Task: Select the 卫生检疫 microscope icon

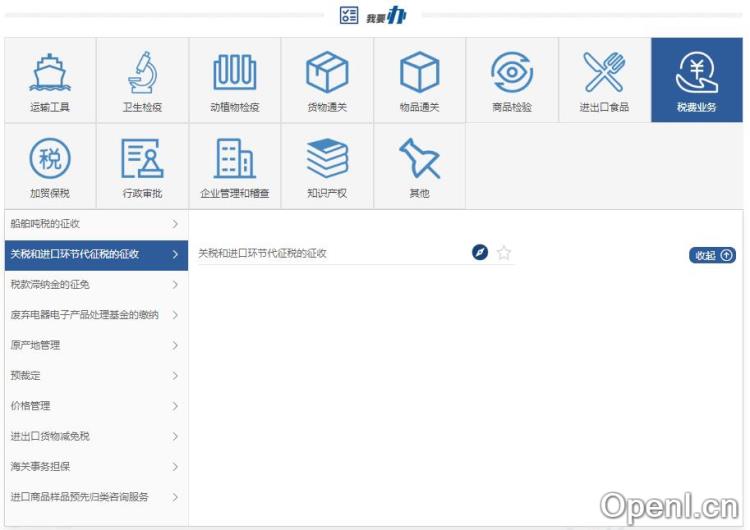Action: coord(142,72)
